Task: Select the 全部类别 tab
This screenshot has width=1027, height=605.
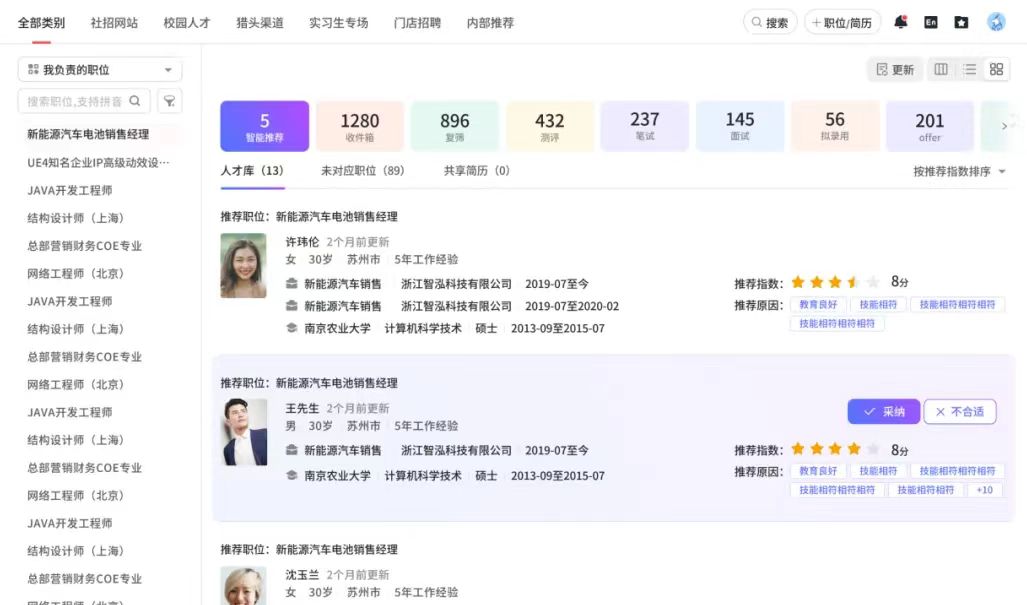Action: (41, 23)
